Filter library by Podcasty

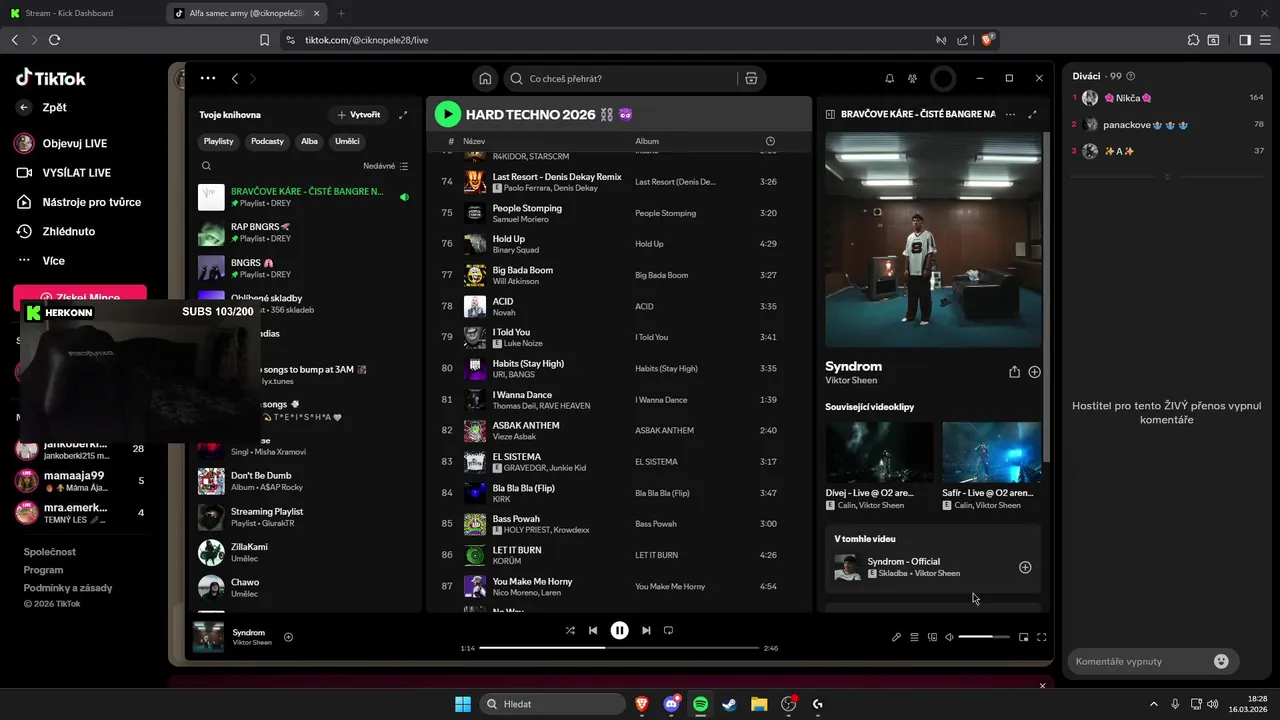coord(267,141)
